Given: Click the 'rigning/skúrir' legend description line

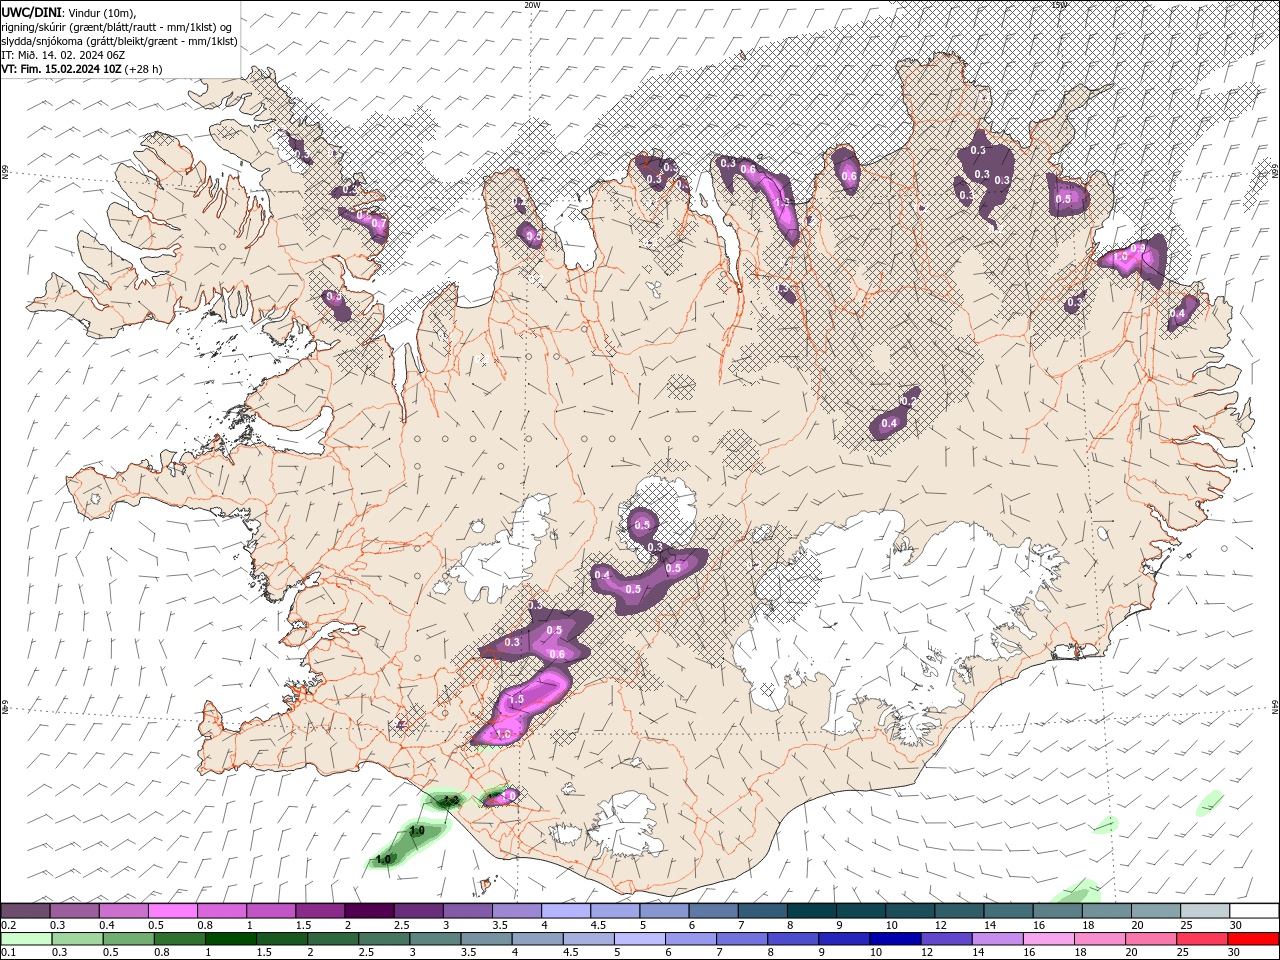Looking at the screenshot, I should [x=118, y=27].
